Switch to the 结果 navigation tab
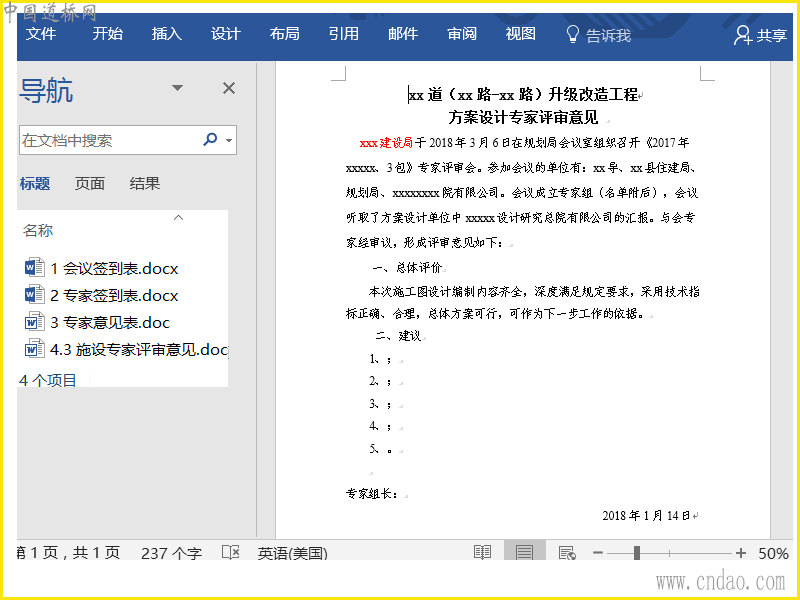Screen dimensions: 800x600 (145, 183)
